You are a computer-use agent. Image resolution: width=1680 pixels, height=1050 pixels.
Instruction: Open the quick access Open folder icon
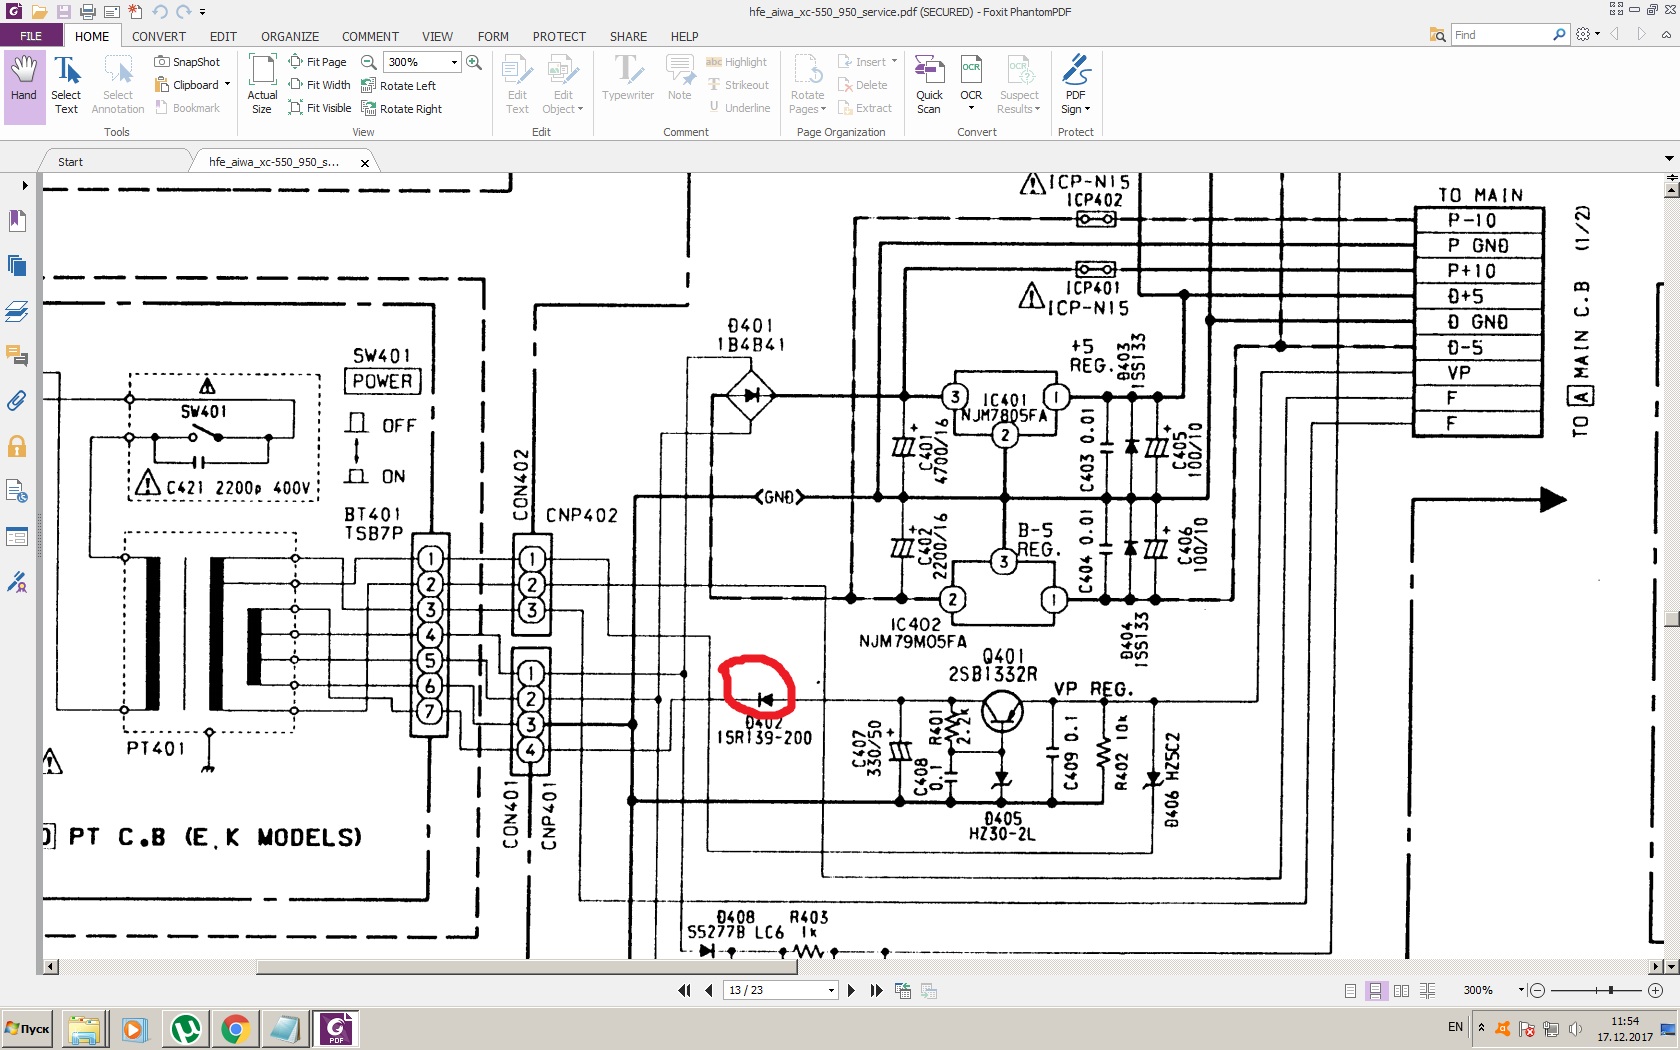39,12
